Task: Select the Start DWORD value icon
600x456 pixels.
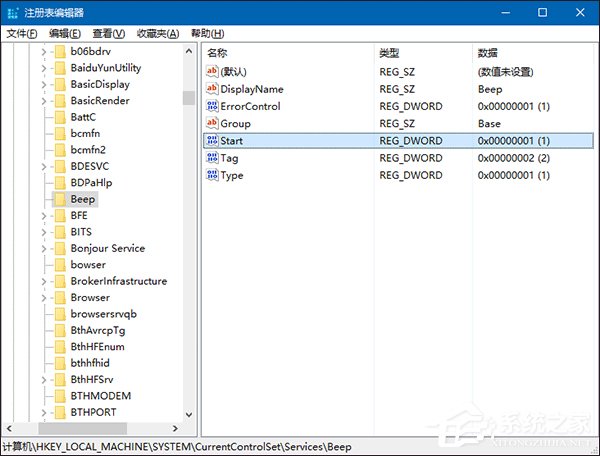Action: tap(212, 140)
